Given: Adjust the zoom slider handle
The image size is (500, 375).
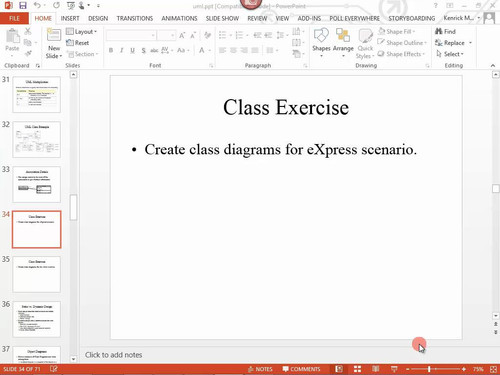Looking at the screenshot, I should pyautogui.click(x=429, y=369).
